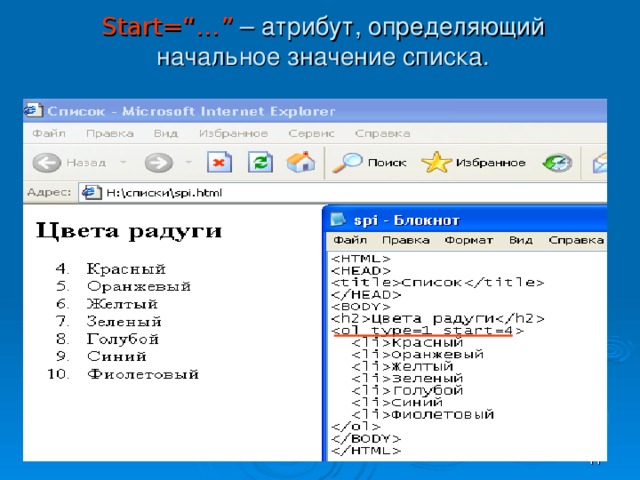Click the <h2>Цвета радуги</h2> line in Notepad
The image size is (640, 480).
[x=438, y=318]
